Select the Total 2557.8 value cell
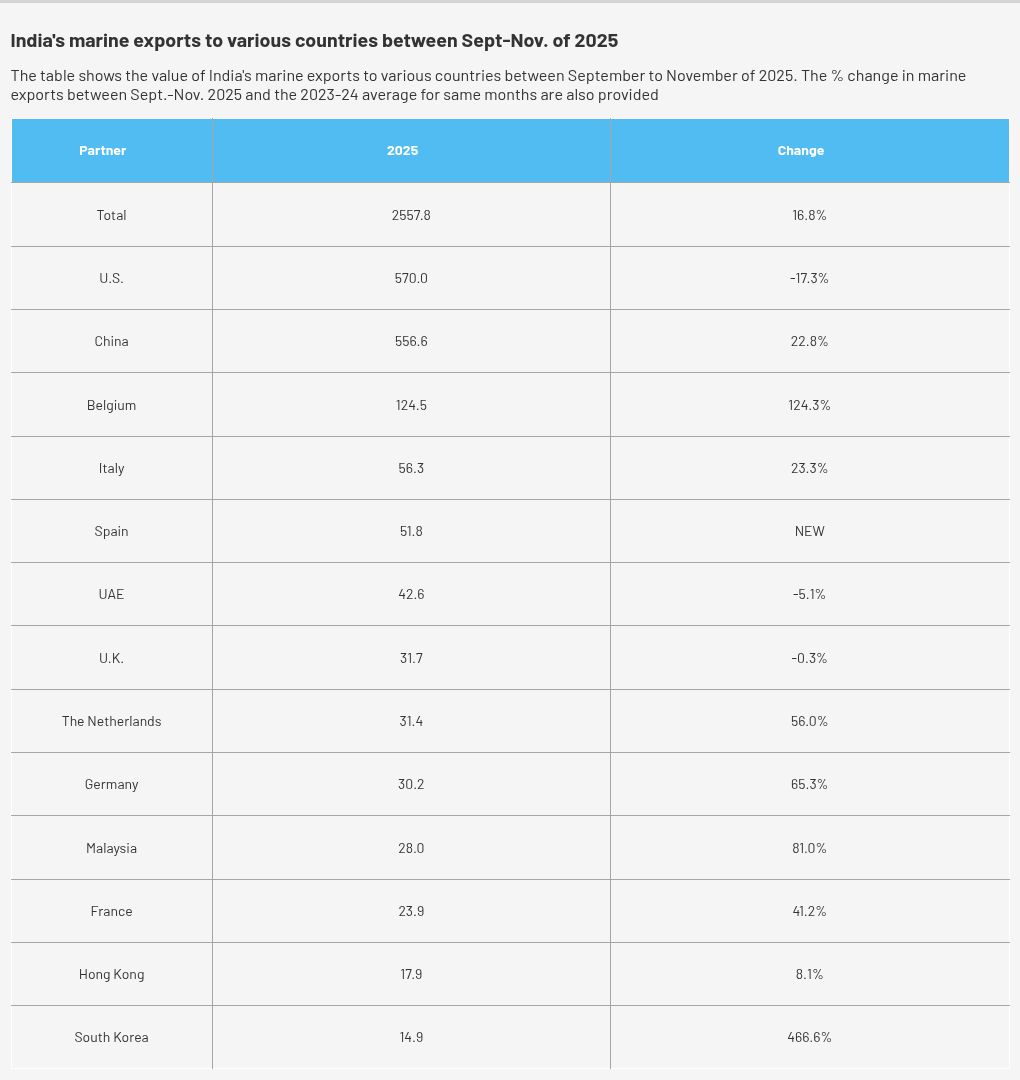This screenshot has width=1020, height=1080. tap(411, 215)
